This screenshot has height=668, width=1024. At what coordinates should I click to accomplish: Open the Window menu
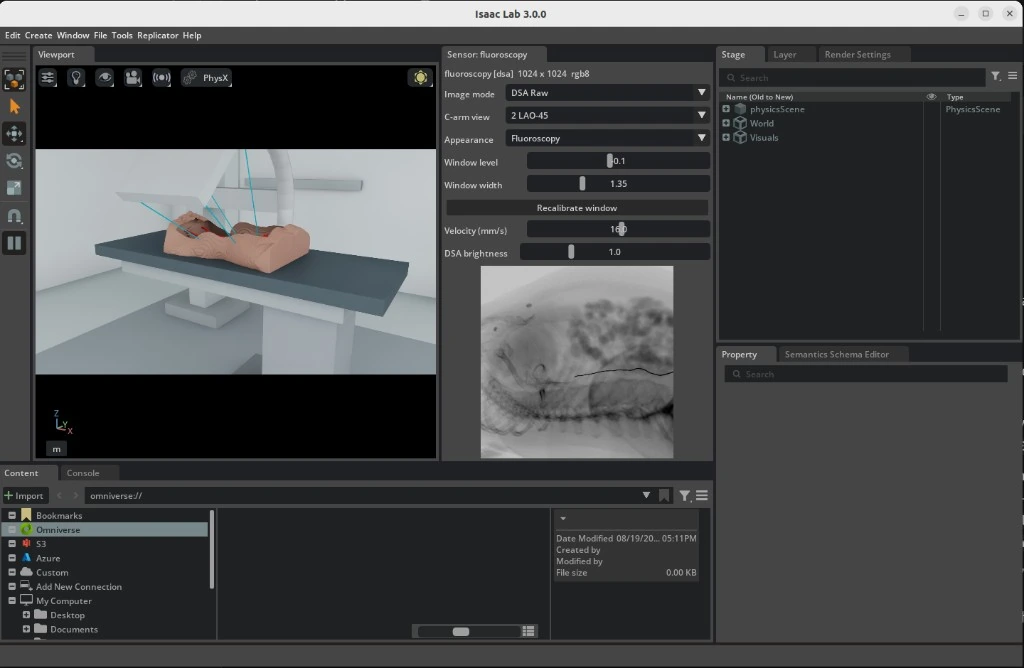pyautogui.click(x=72, y=35)
